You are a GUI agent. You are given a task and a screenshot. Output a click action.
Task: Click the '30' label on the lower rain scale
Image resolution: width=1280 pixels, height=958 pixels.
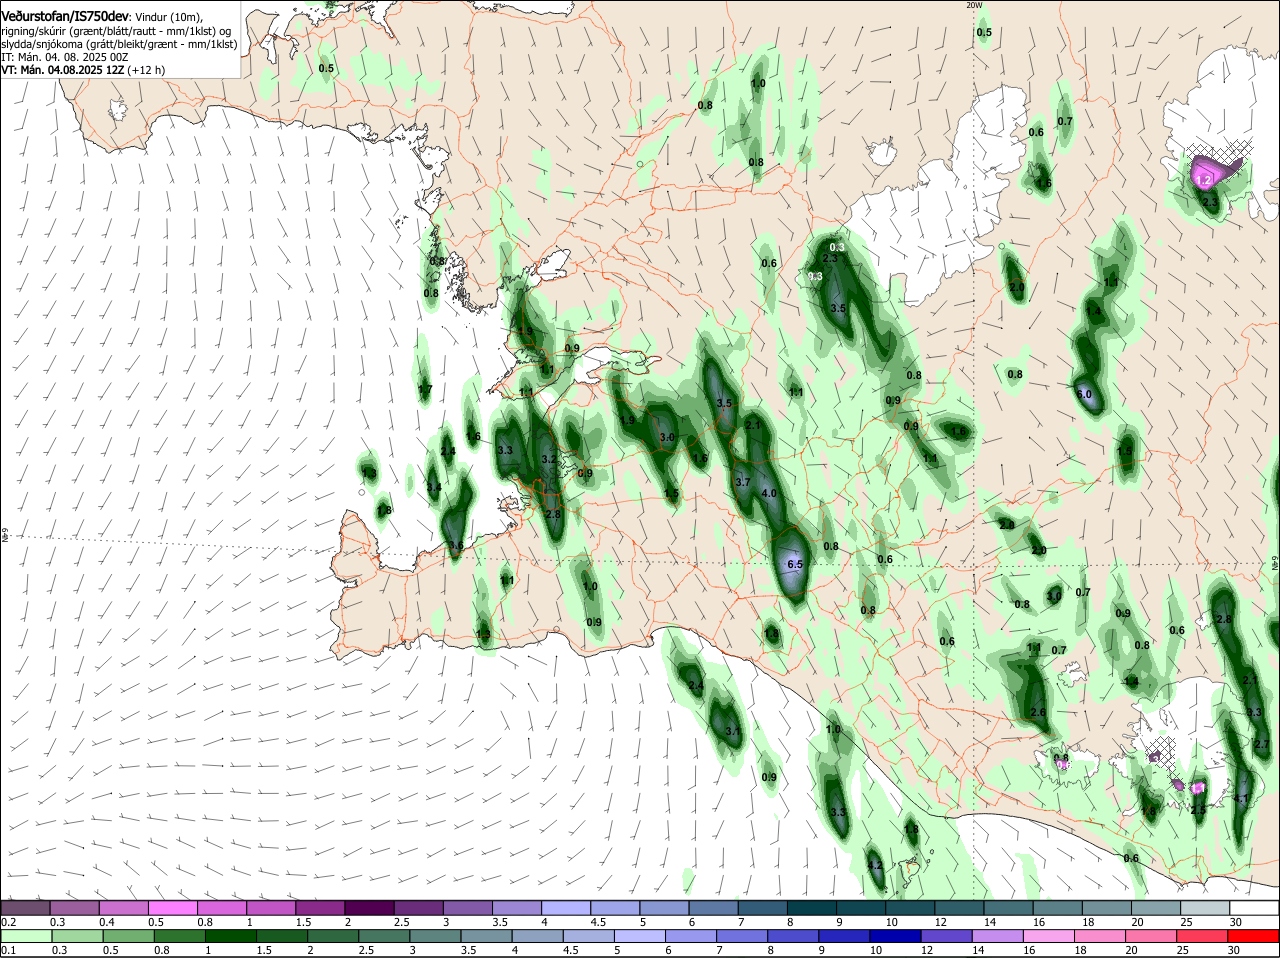(1234, 950)
